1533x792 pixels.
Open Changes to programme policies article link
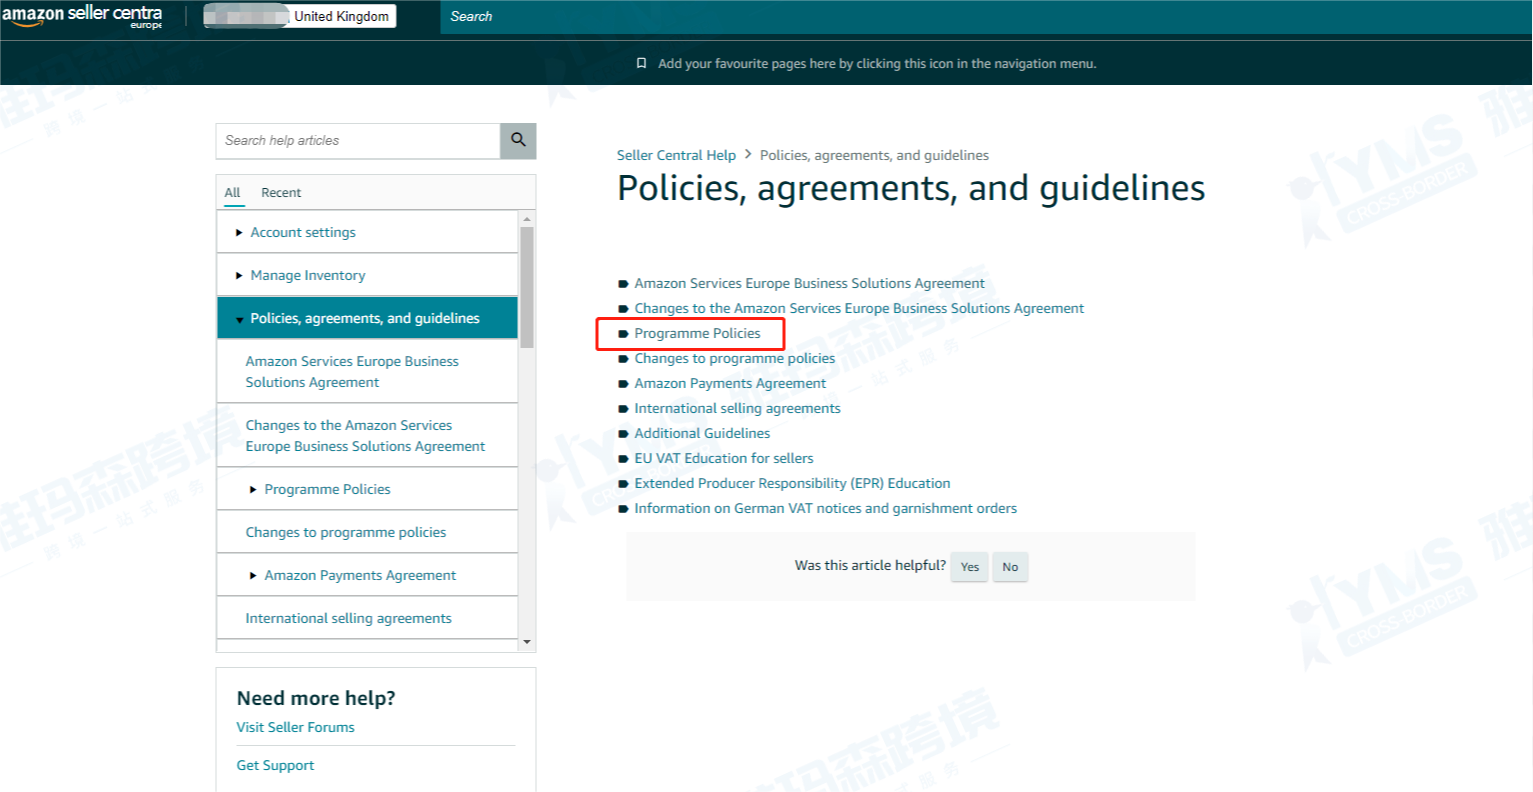(x=735, y=358)
